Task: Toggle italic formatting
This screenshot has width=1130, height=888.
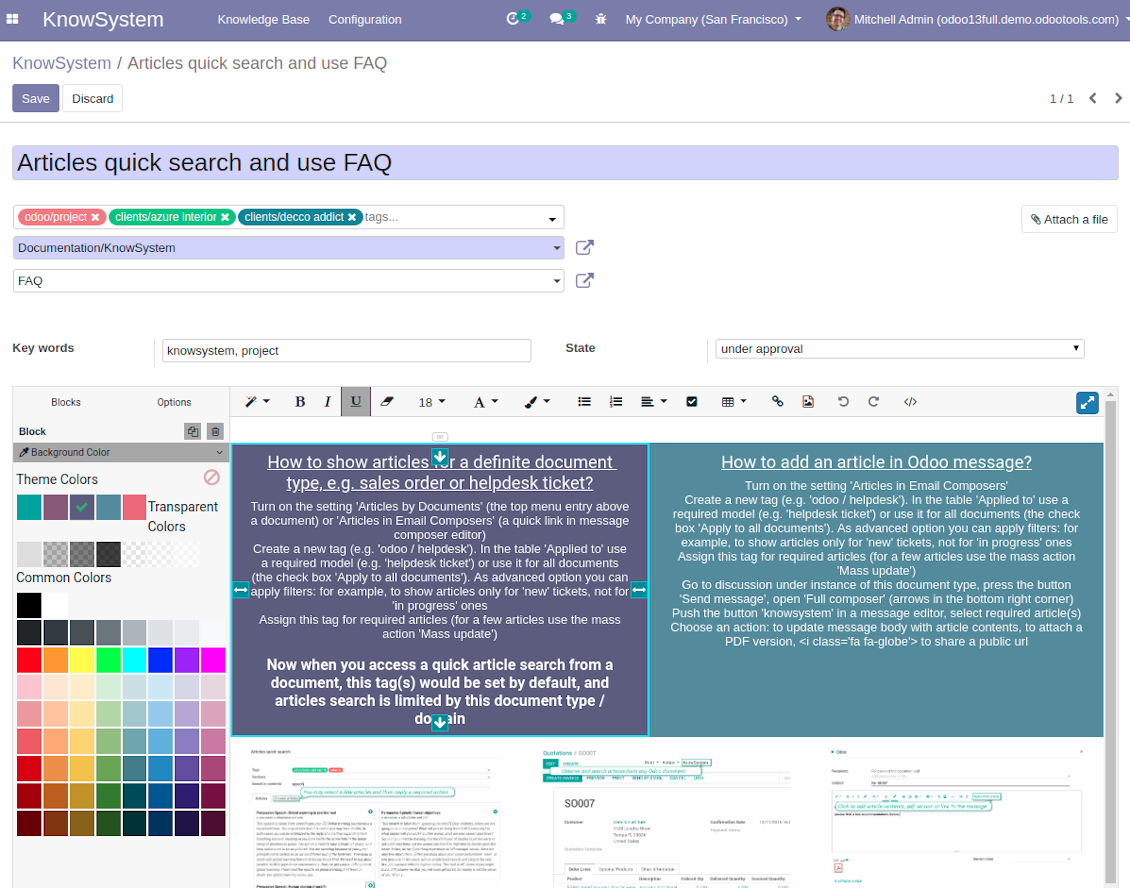Action: (327, 402)
